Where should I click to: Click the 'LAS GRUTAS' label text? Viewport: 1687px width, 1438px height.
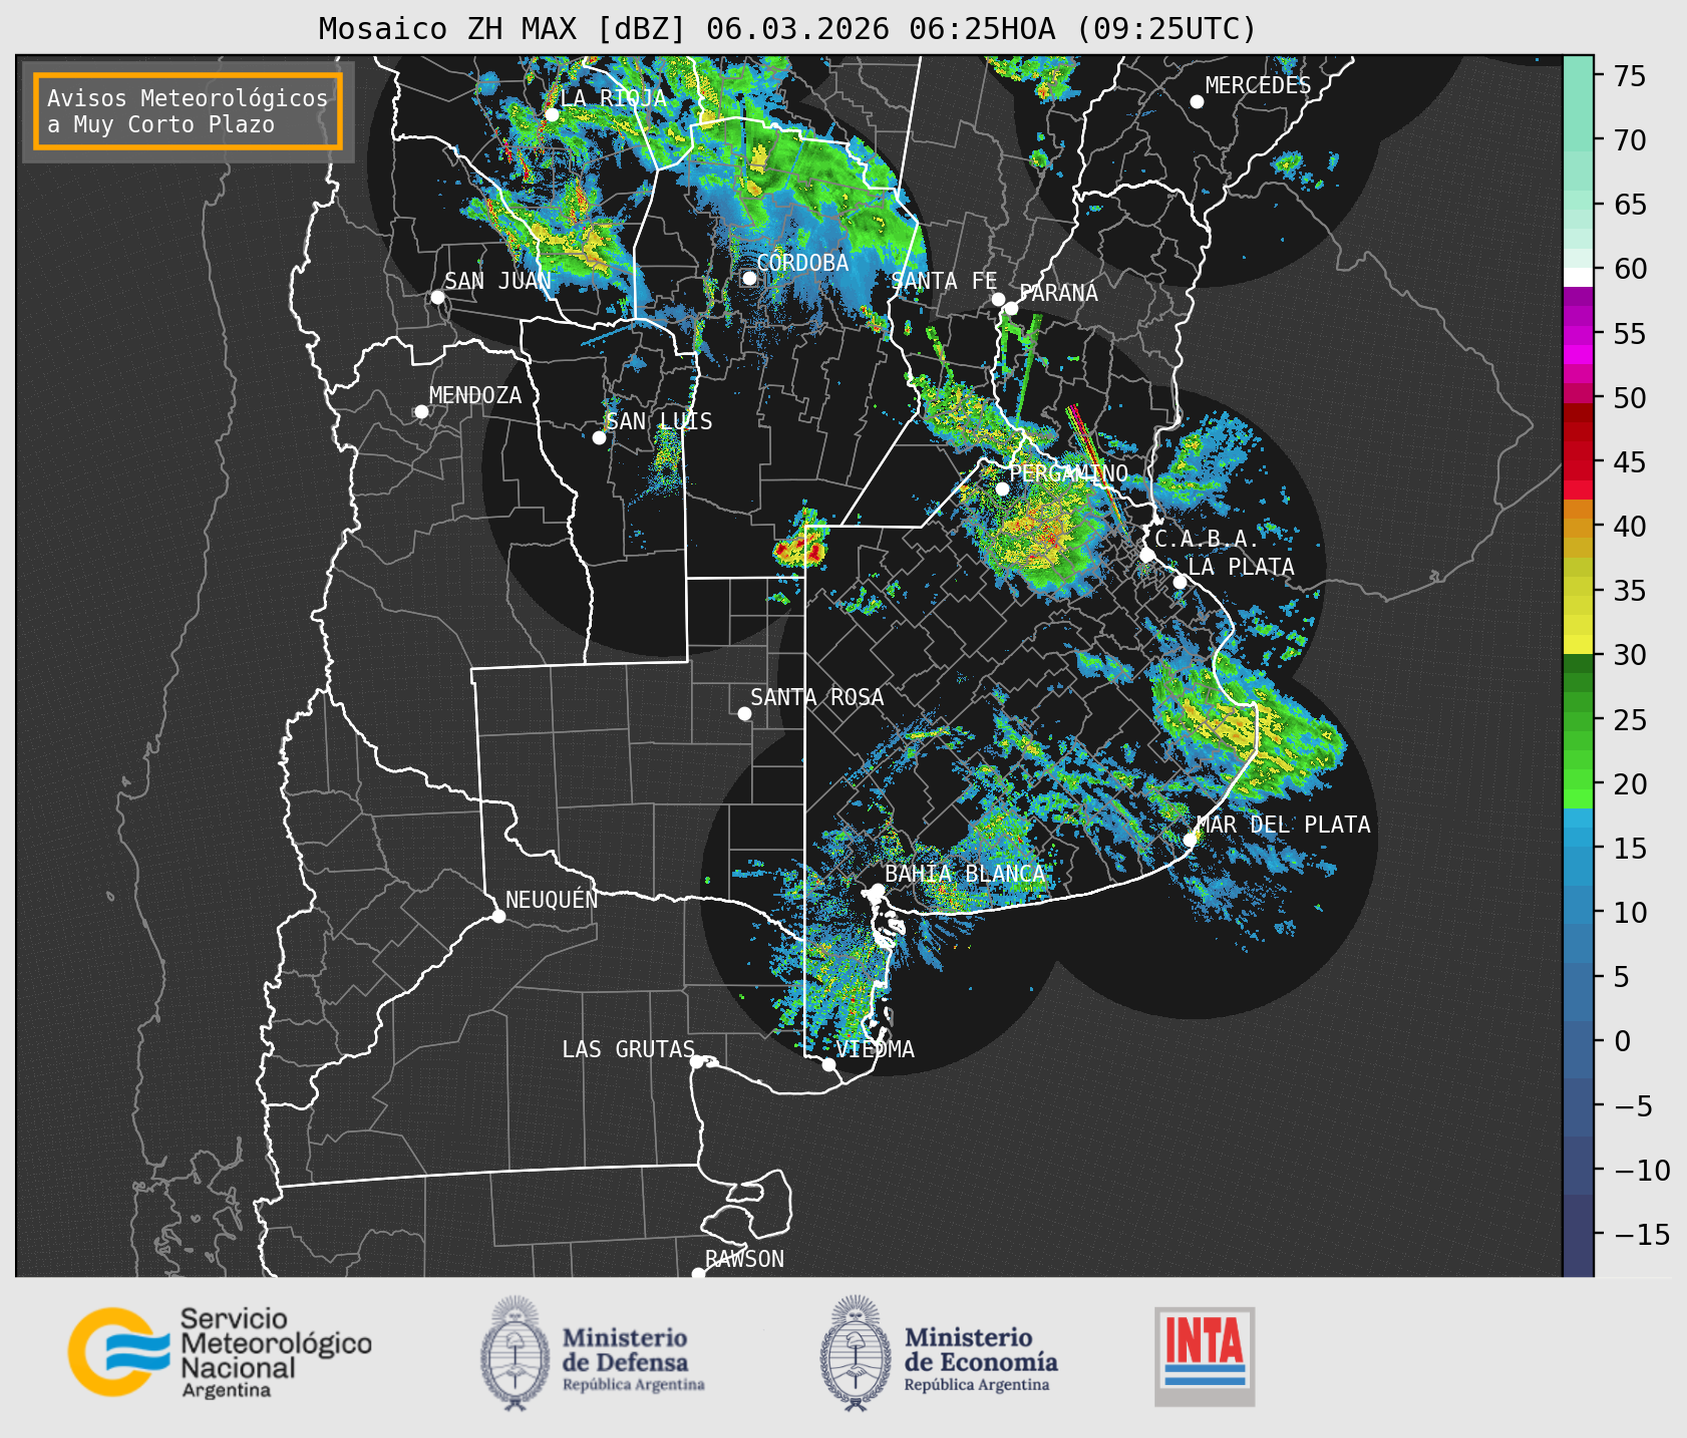(628, 1049)
